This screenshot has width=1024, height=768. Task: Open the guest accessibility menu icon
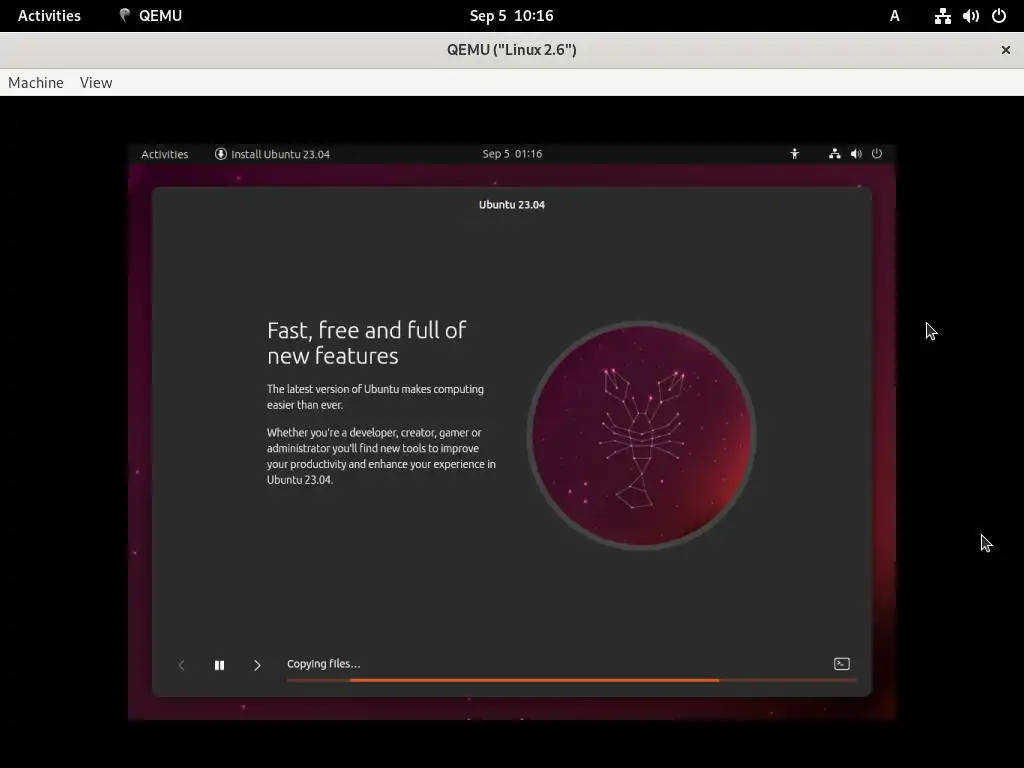coord(794,153)
